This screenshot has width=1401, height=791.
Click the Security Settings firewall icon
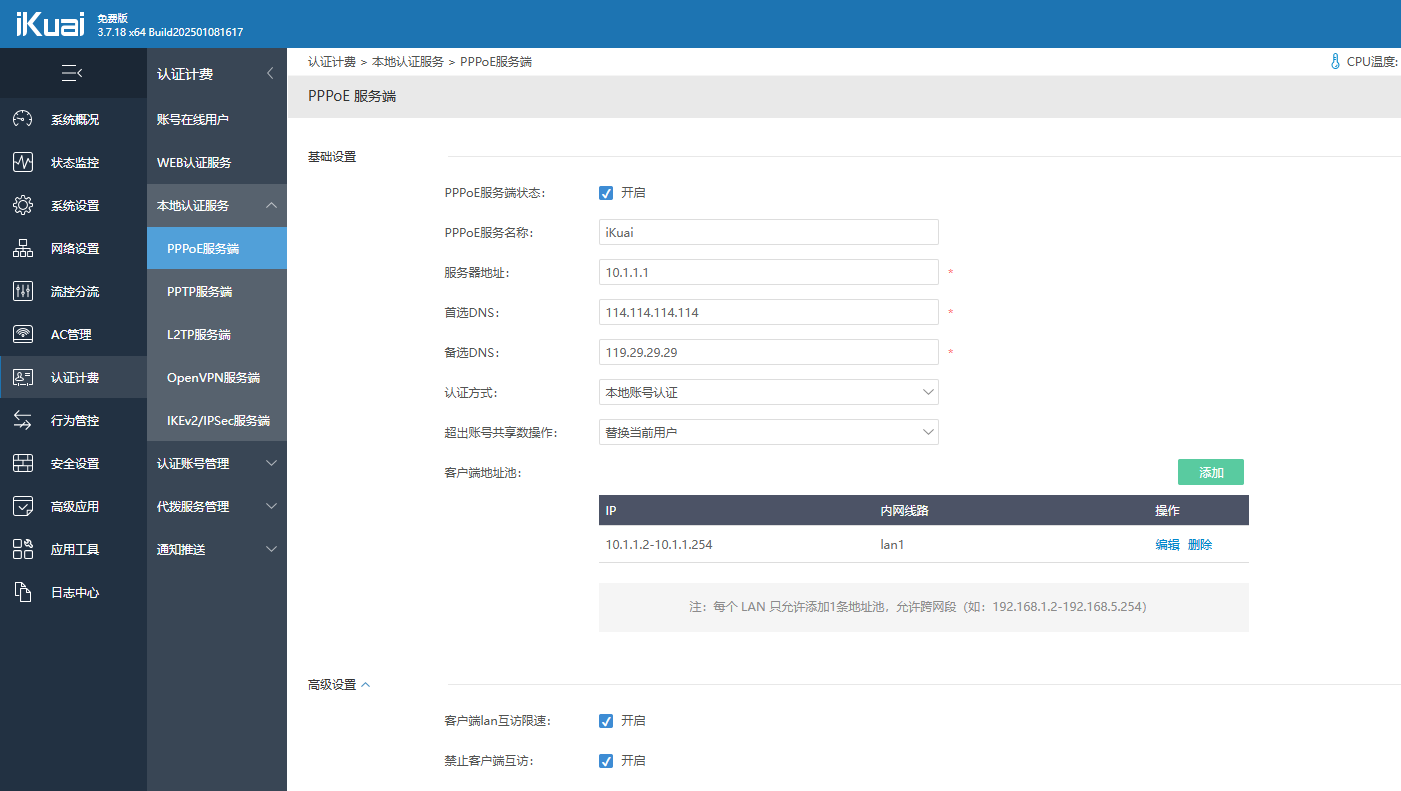tap(23, 464)
